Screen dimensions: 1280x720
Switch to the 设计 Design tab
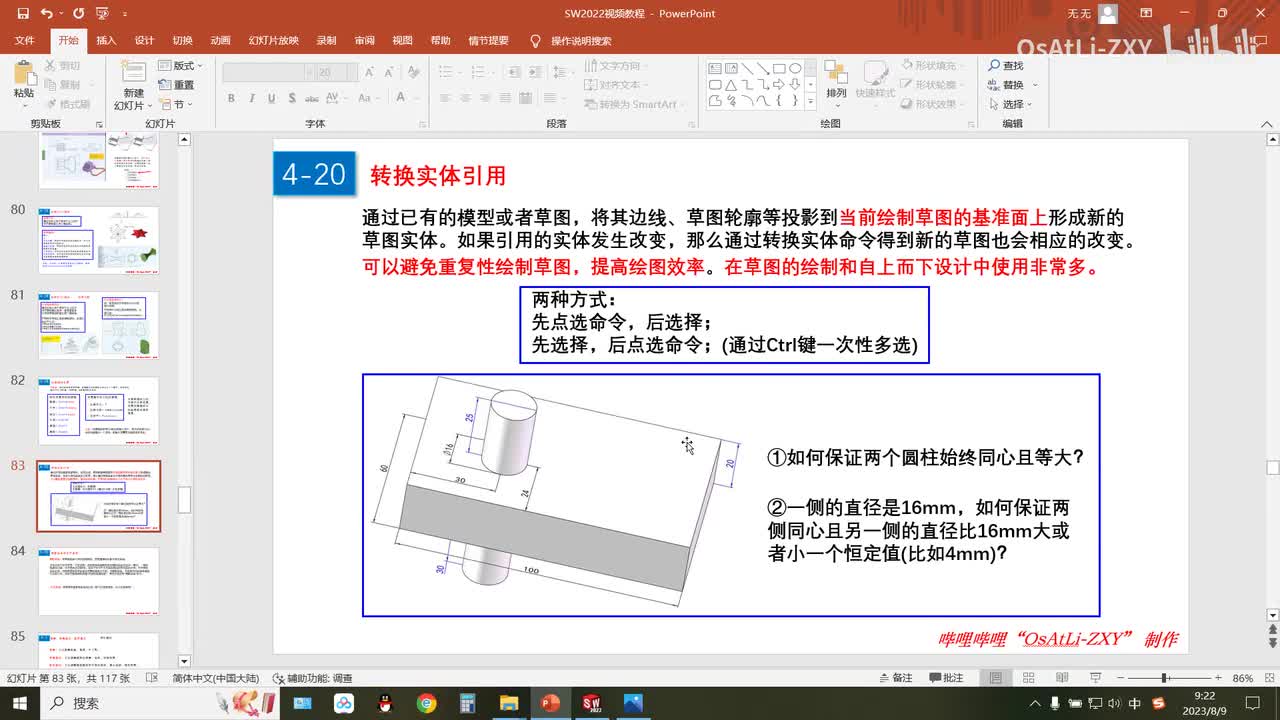144,41
